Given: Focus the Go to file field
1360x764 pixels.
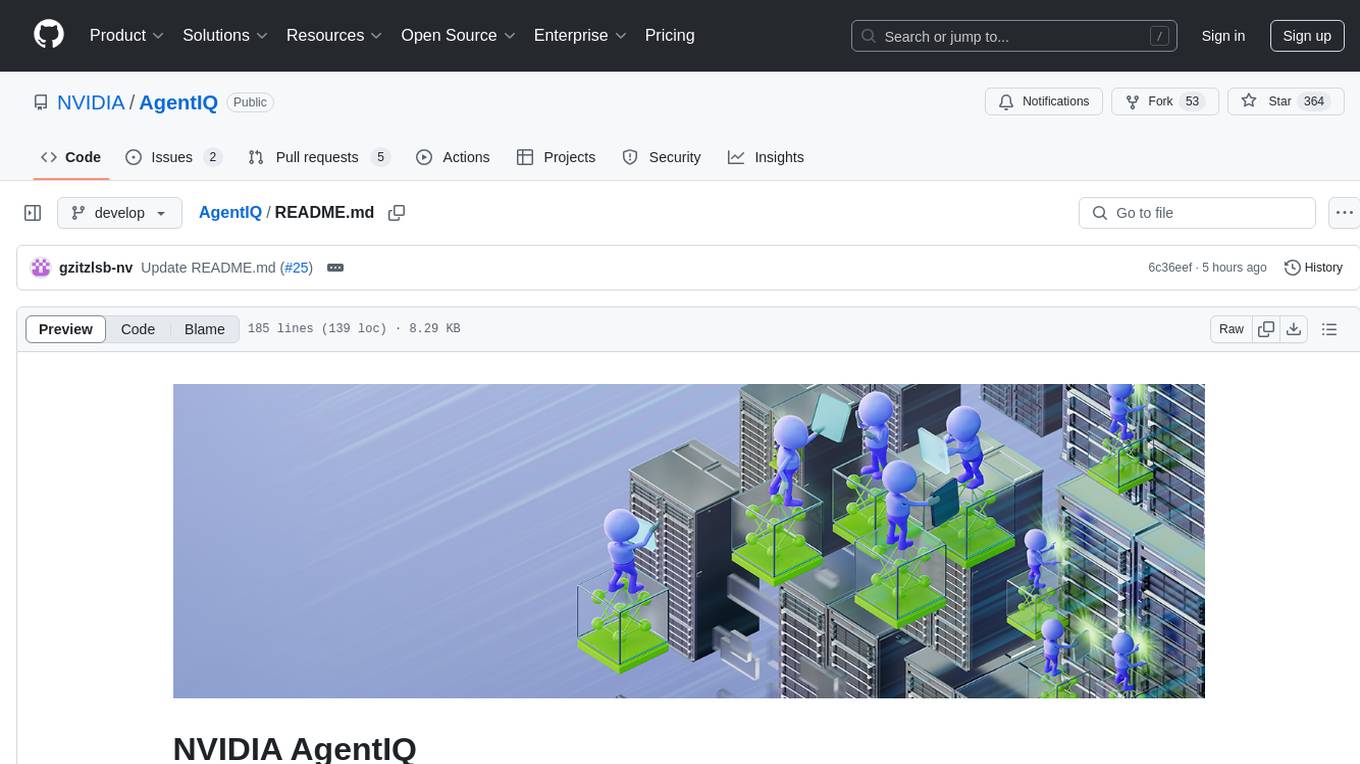Looking at the screenshot, I should (x=1197, y=213).
